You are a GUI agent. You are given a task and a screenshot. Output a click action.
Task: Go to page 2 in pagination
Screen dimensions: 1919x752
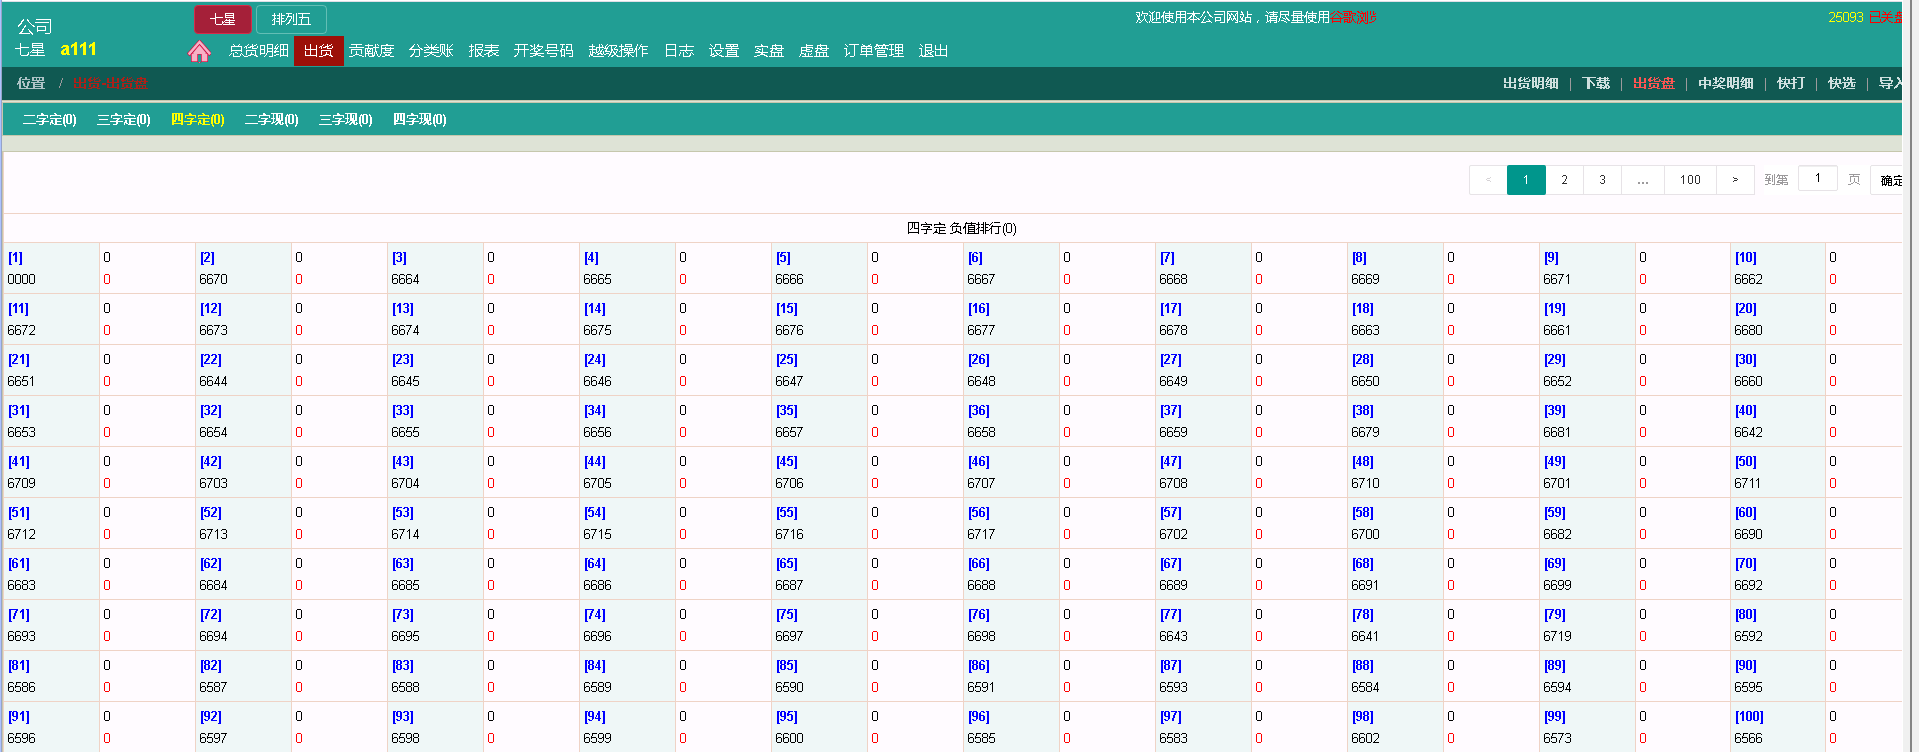pyautogui.click(x=1564, y=180)
